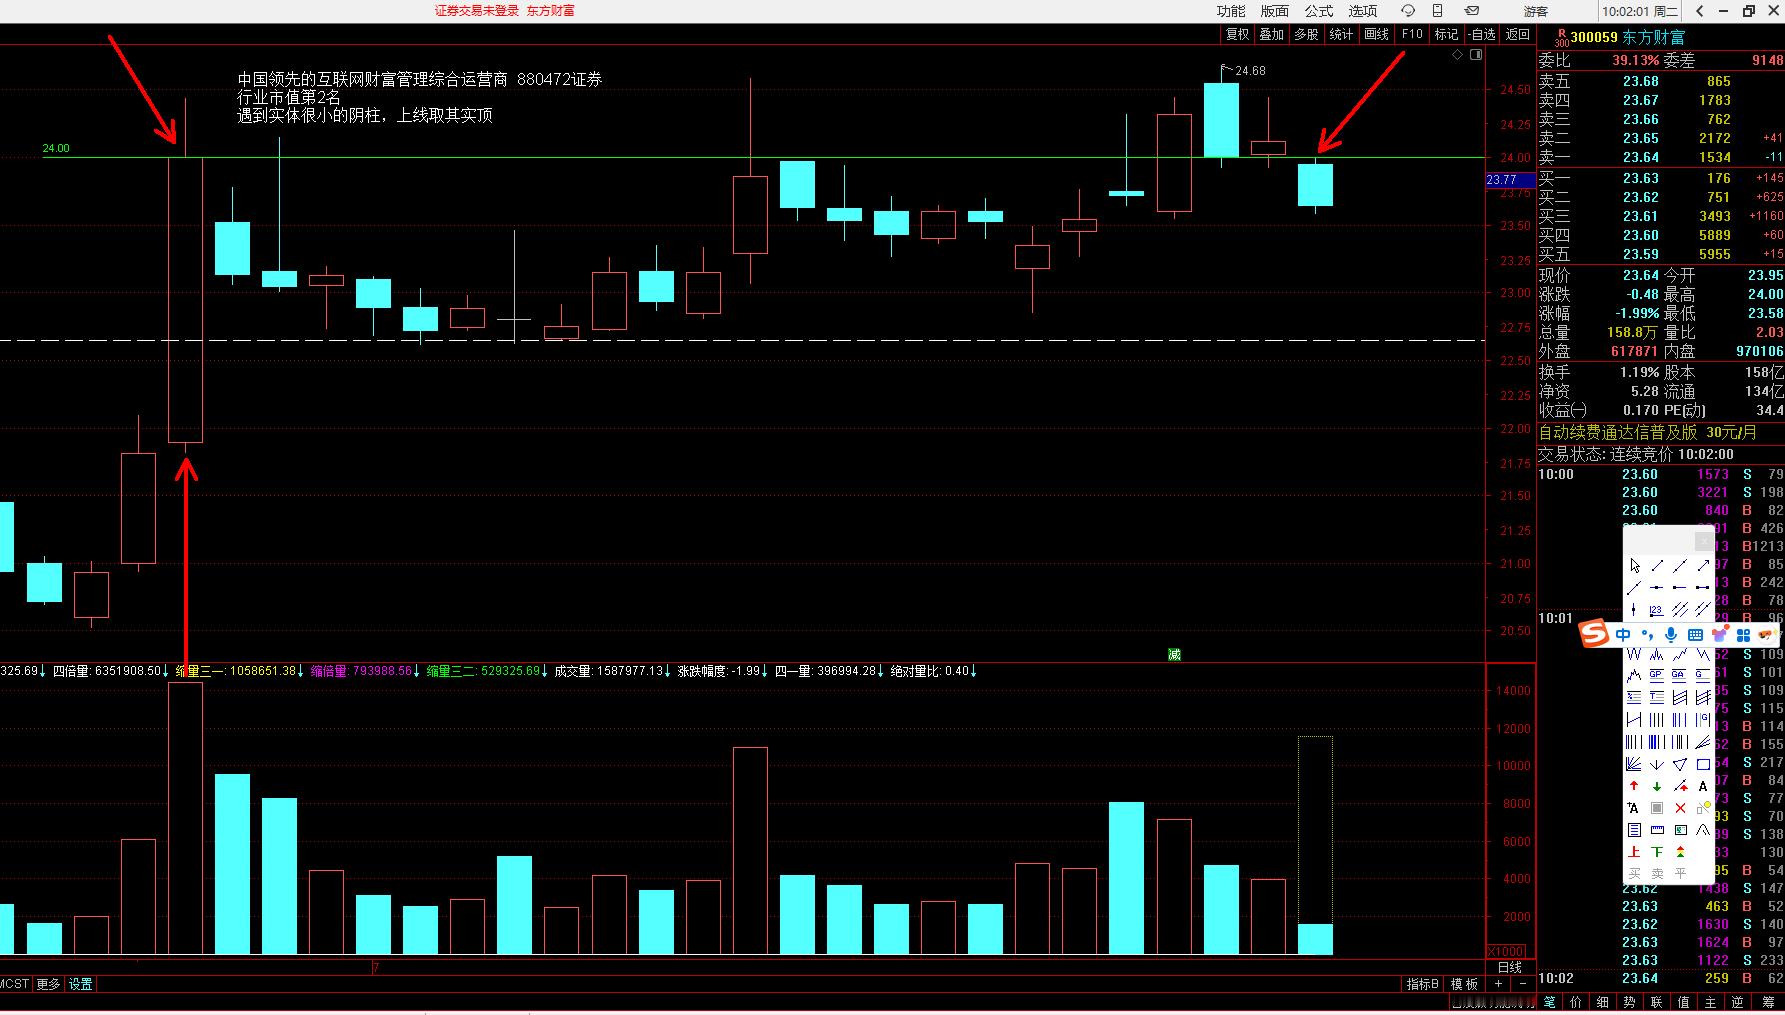Switch to the 笔 tab
The image size is (1785, 1015).
coord(1549,1002)
